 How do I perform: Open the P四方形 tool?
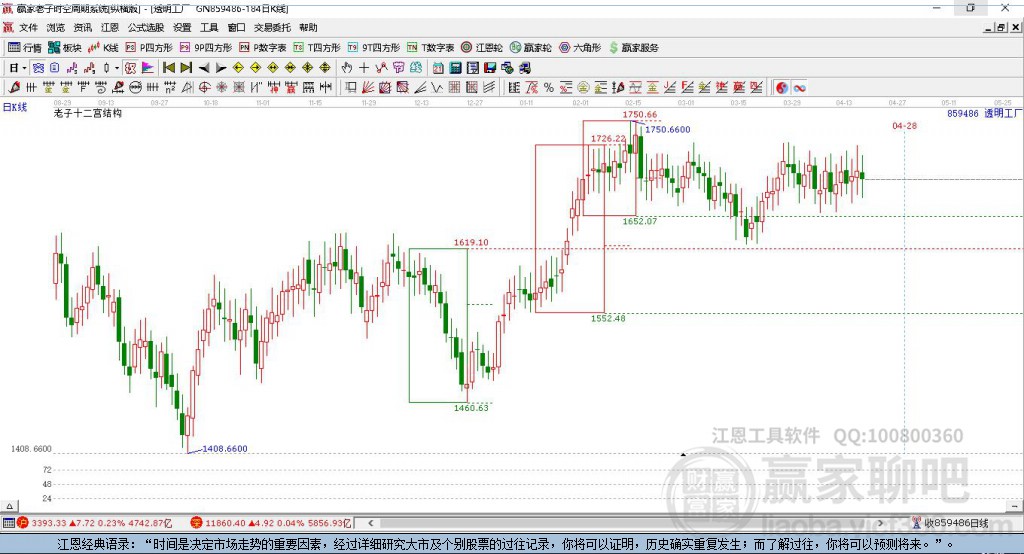click(x=149, y=48)
